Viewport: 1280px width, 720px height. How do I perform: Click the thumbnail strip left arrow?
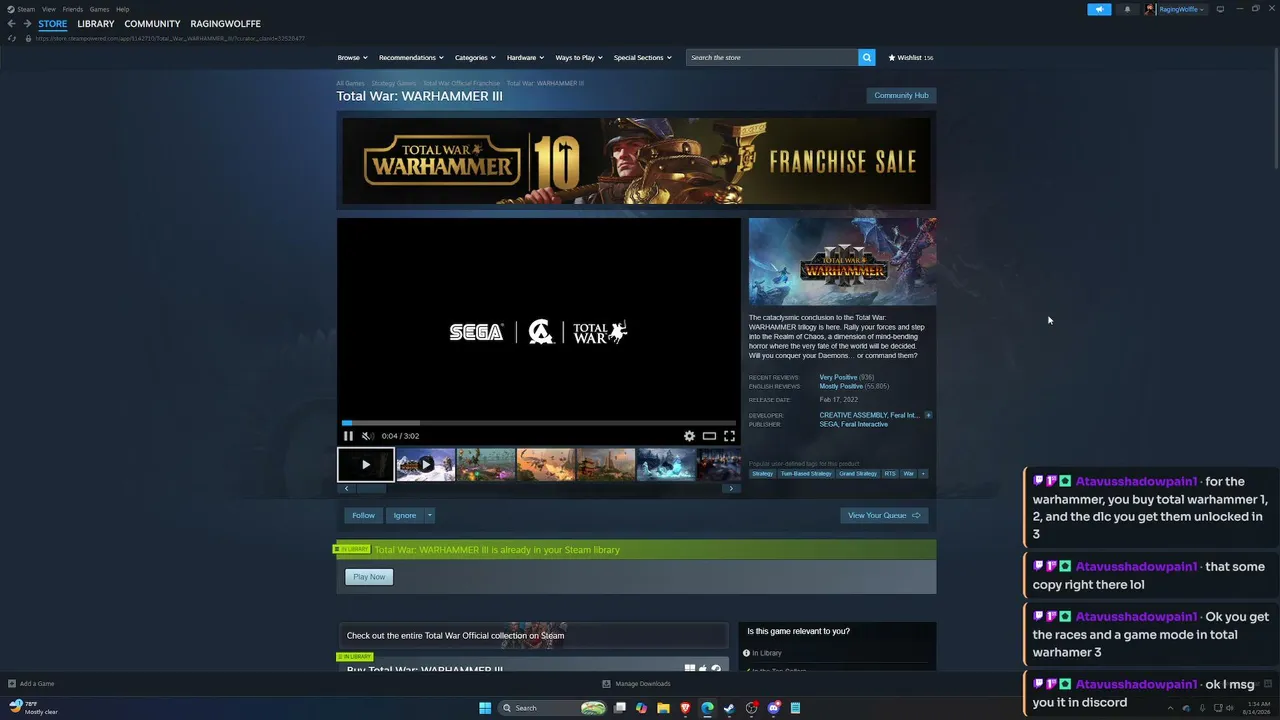coord(347,489)
